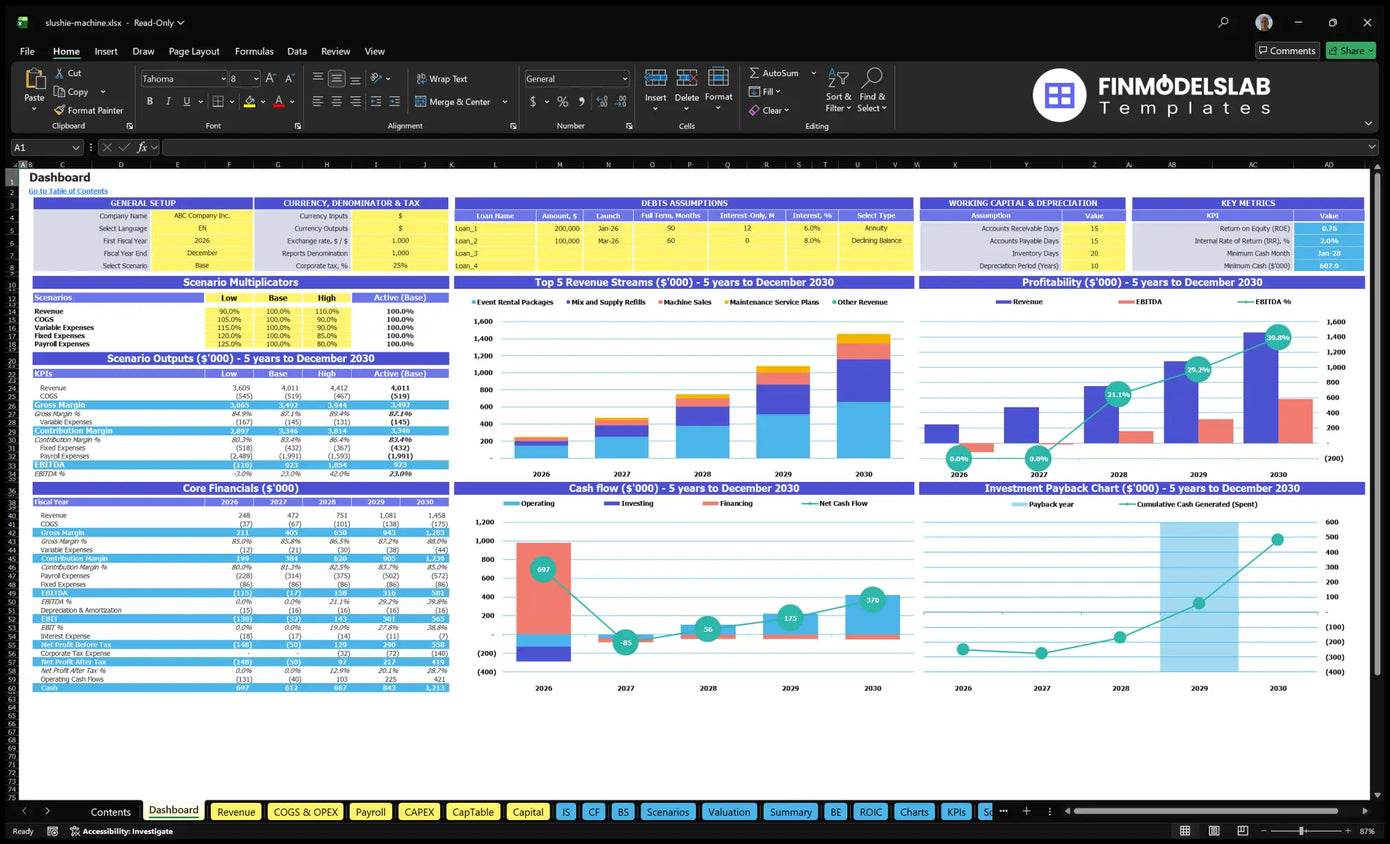Toggle Underline formatting
Screen dimensions: 1390x844
pyautogui.click(x=186, y=101)
